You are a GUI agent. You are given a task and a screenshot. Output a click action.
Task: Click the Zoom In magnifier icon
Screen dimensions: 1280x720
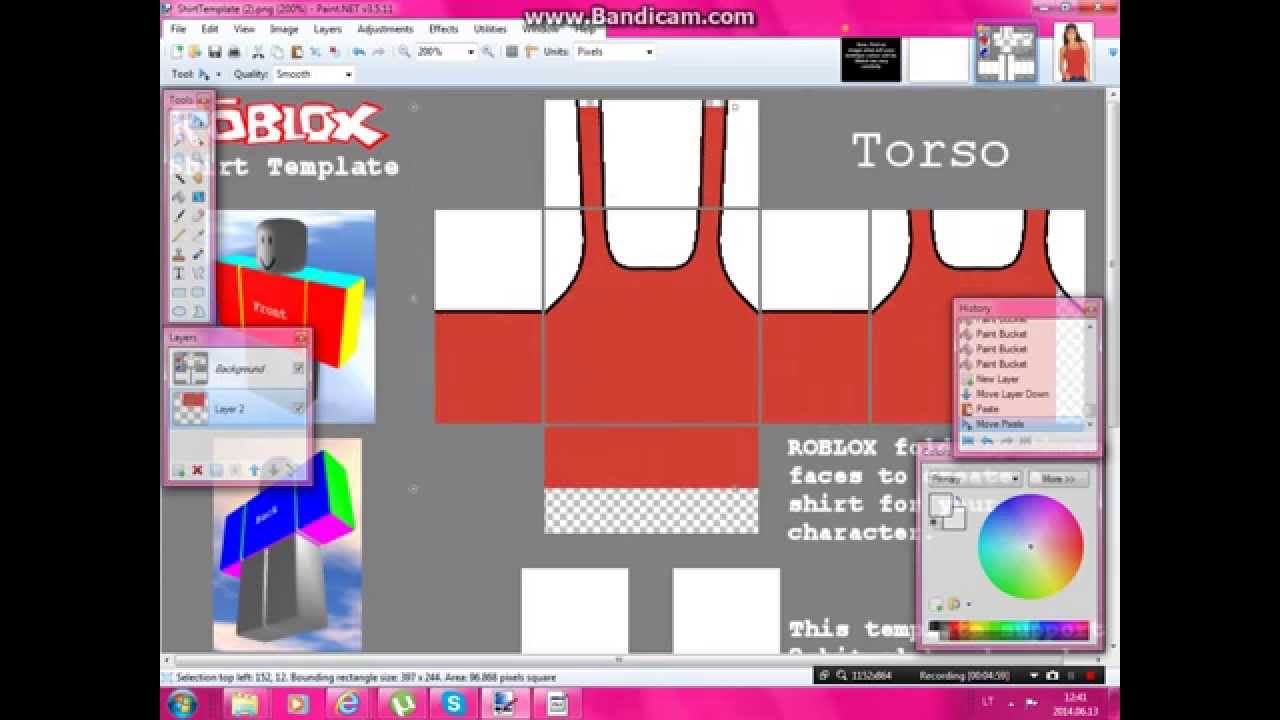point(488,52)
